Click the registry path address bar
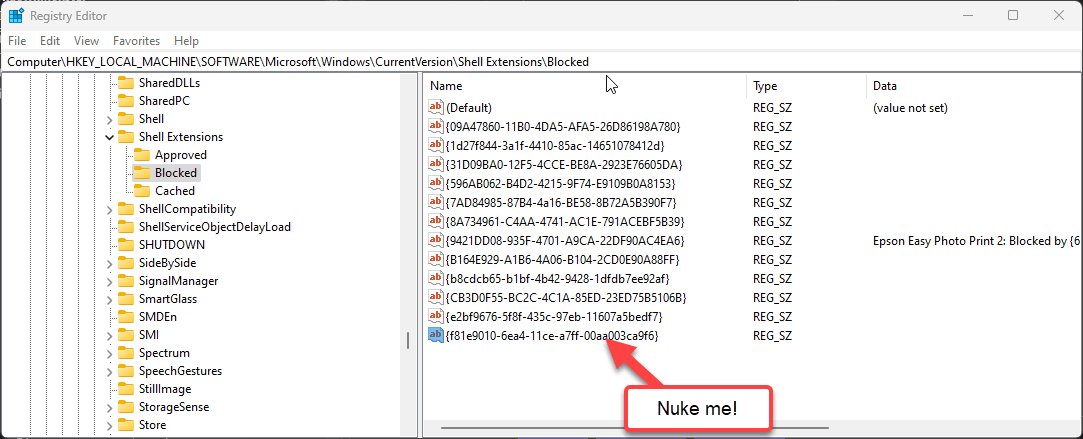1083x439 pixels. coord(542,61)
